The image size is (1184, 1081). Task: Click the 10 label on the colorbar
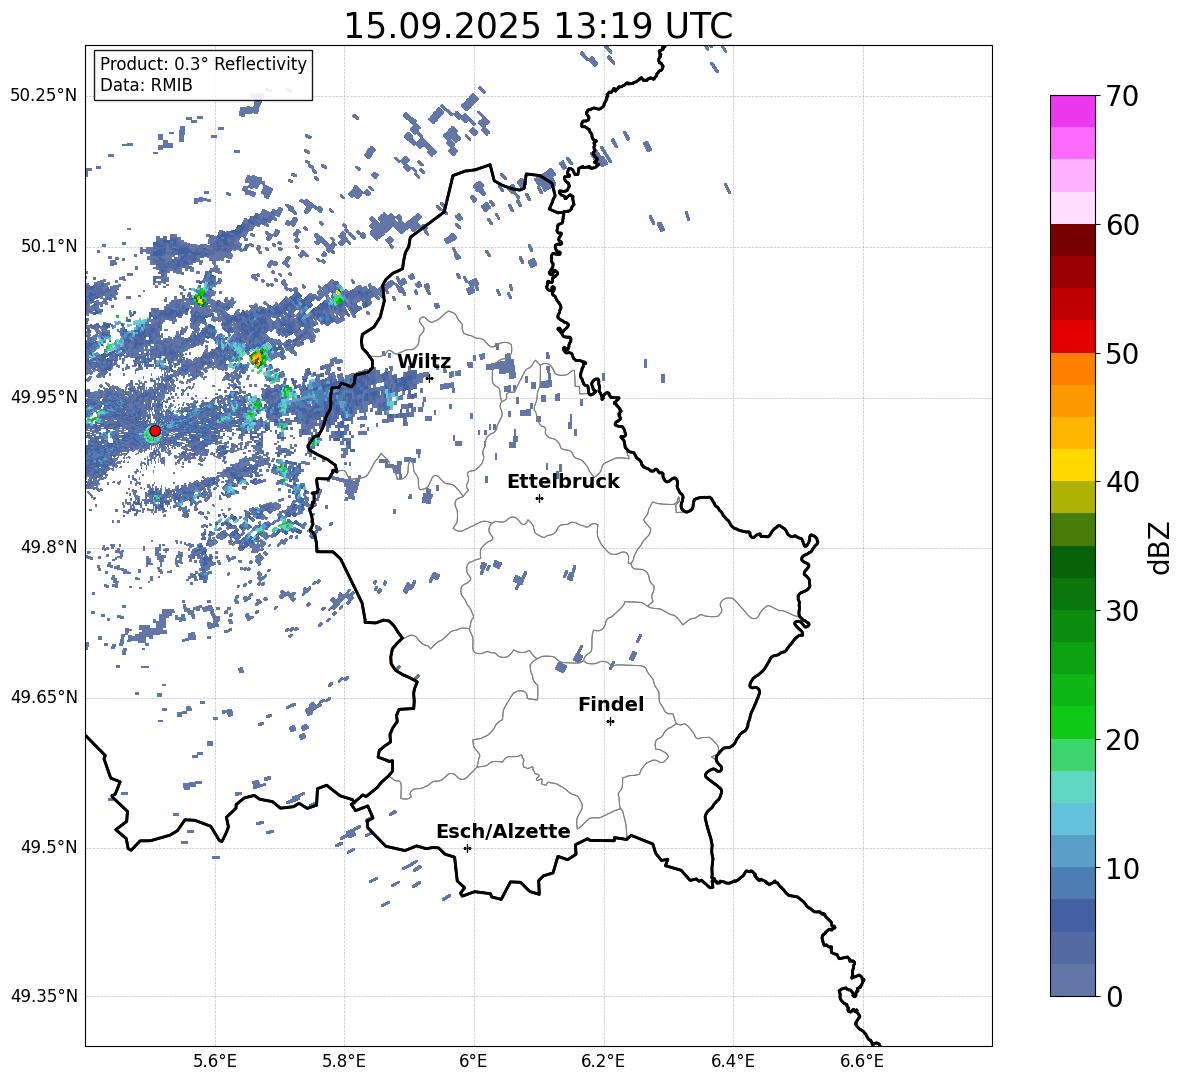point(1122,868)
